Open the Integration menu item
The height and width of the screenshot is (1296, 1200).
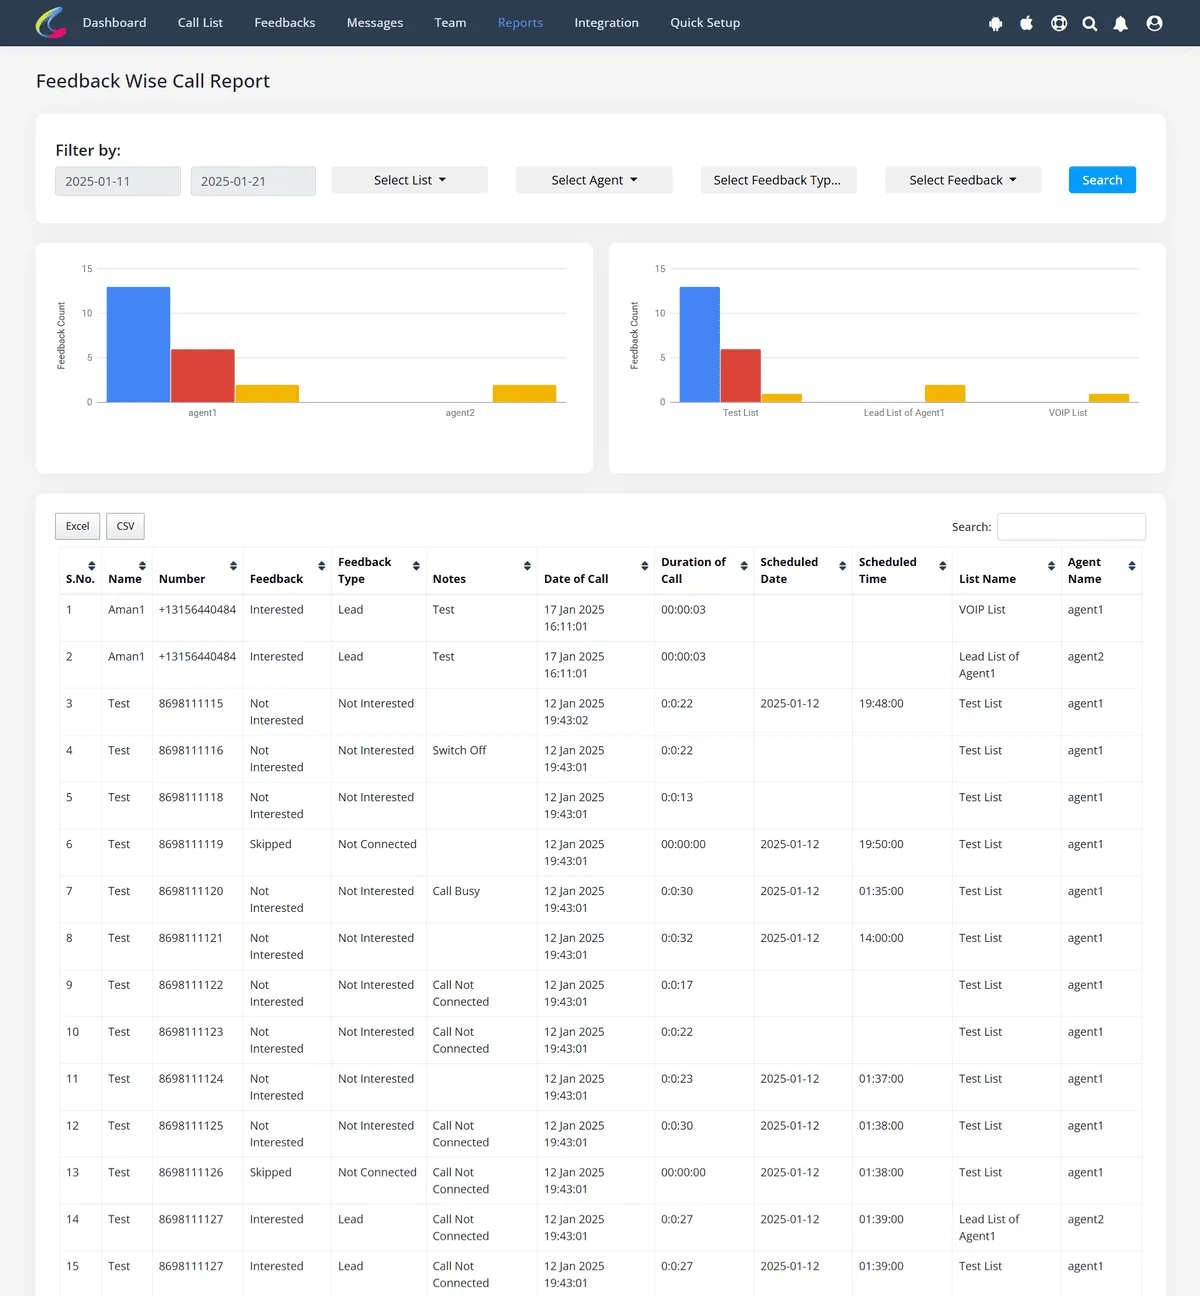pos(606,22)
